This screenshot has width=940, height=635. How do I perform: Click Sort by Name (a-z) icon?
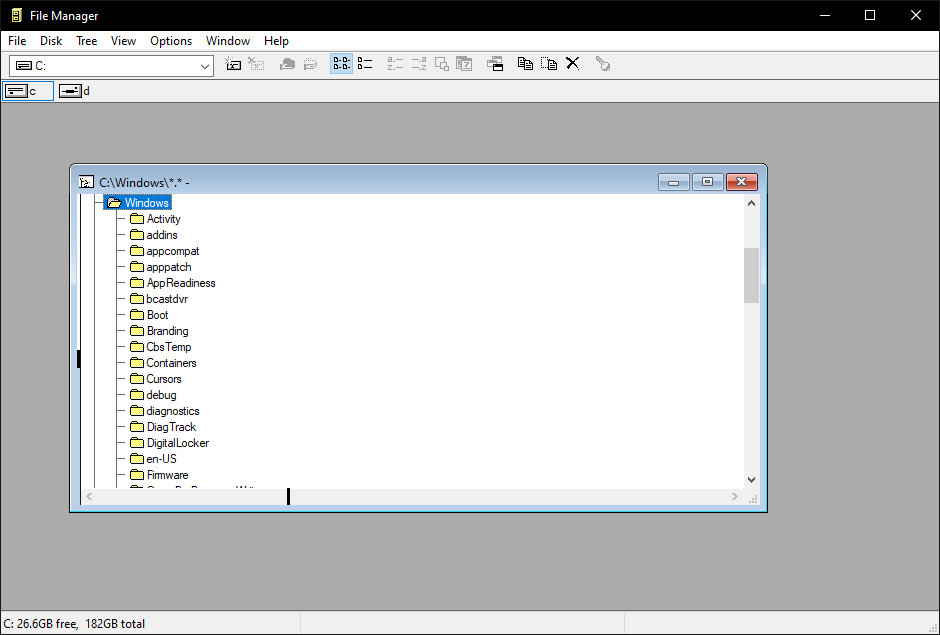(395, 64)
